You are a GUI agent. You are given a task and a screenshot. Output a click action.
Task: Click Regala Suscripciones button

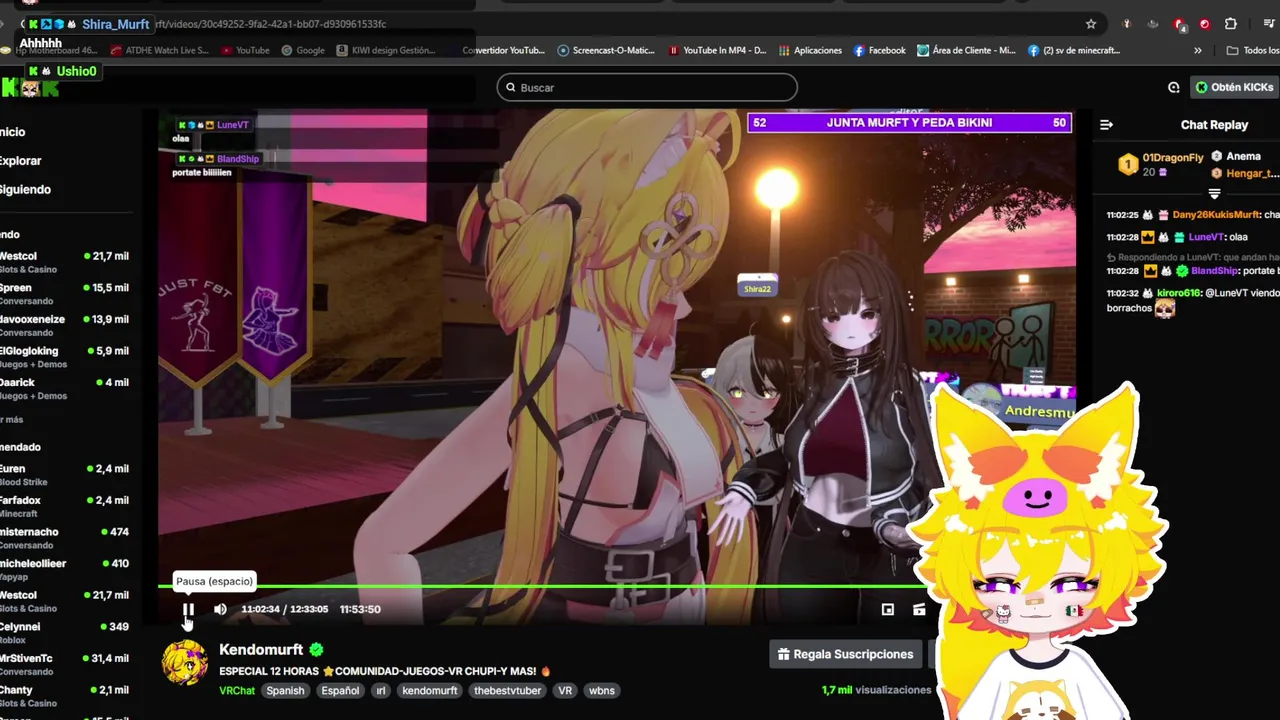tap(845, 654)
